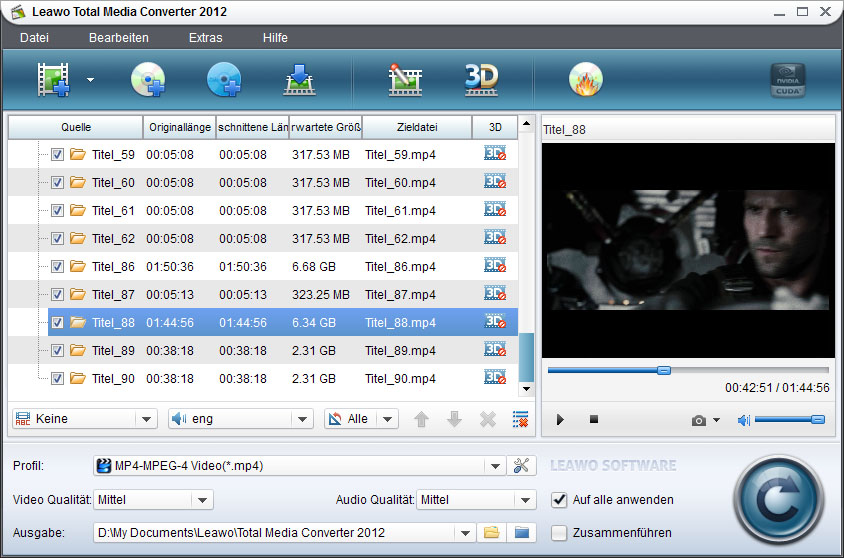Click the volume slider in preview
The width and height of the screenshot is (844, 558).
click(788, 420)
